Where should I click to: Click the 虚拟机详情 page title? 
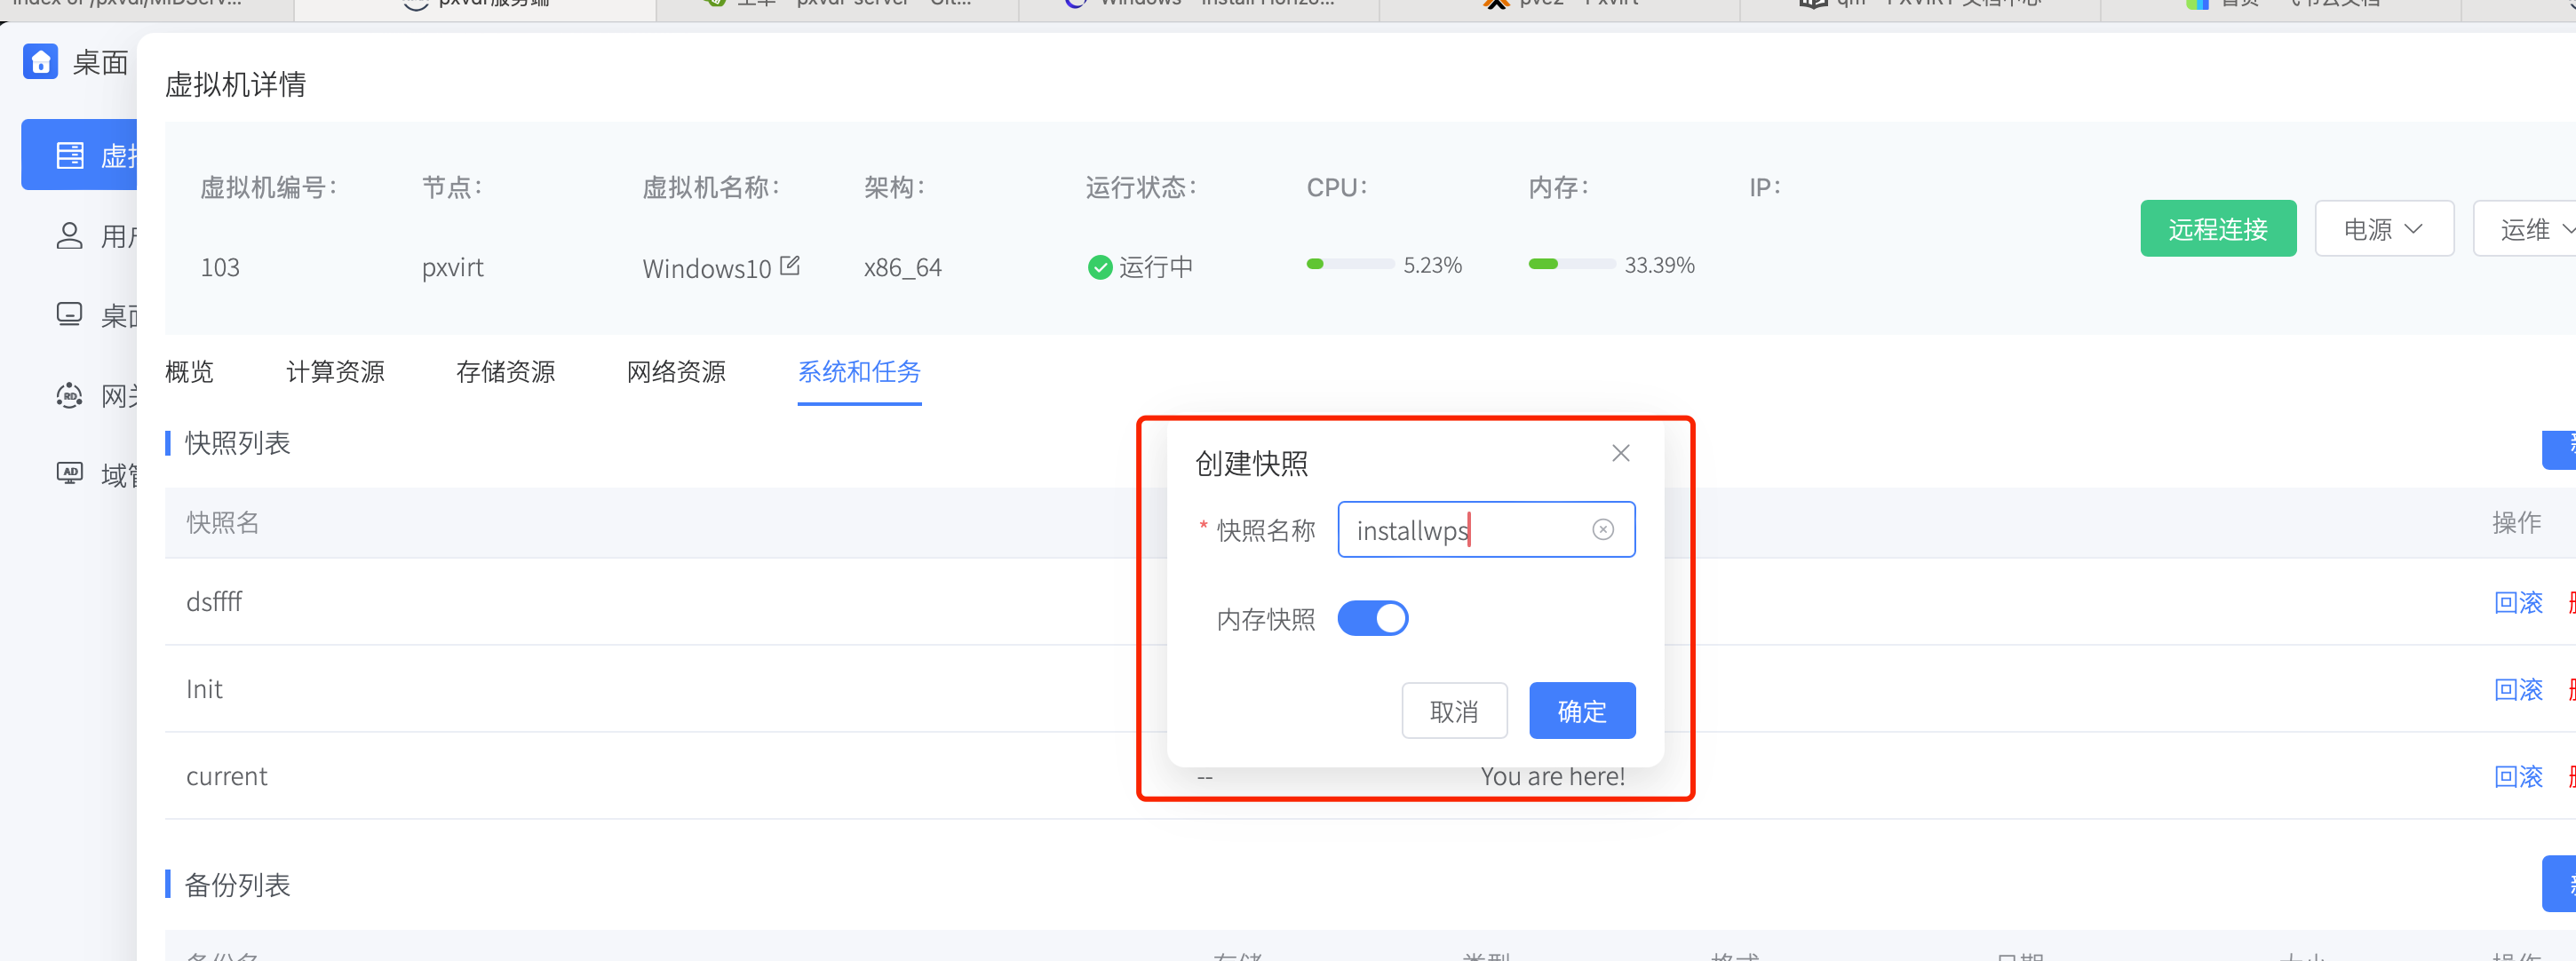pos(235,84)
